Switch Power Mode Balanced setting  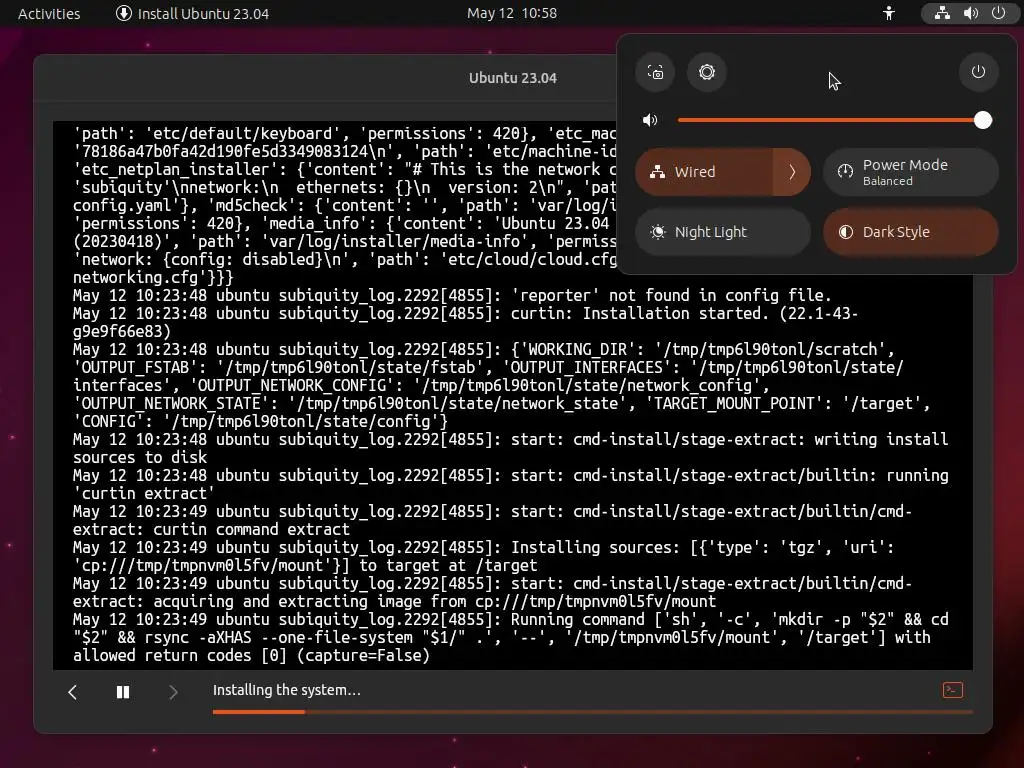[x=910, y=172]
